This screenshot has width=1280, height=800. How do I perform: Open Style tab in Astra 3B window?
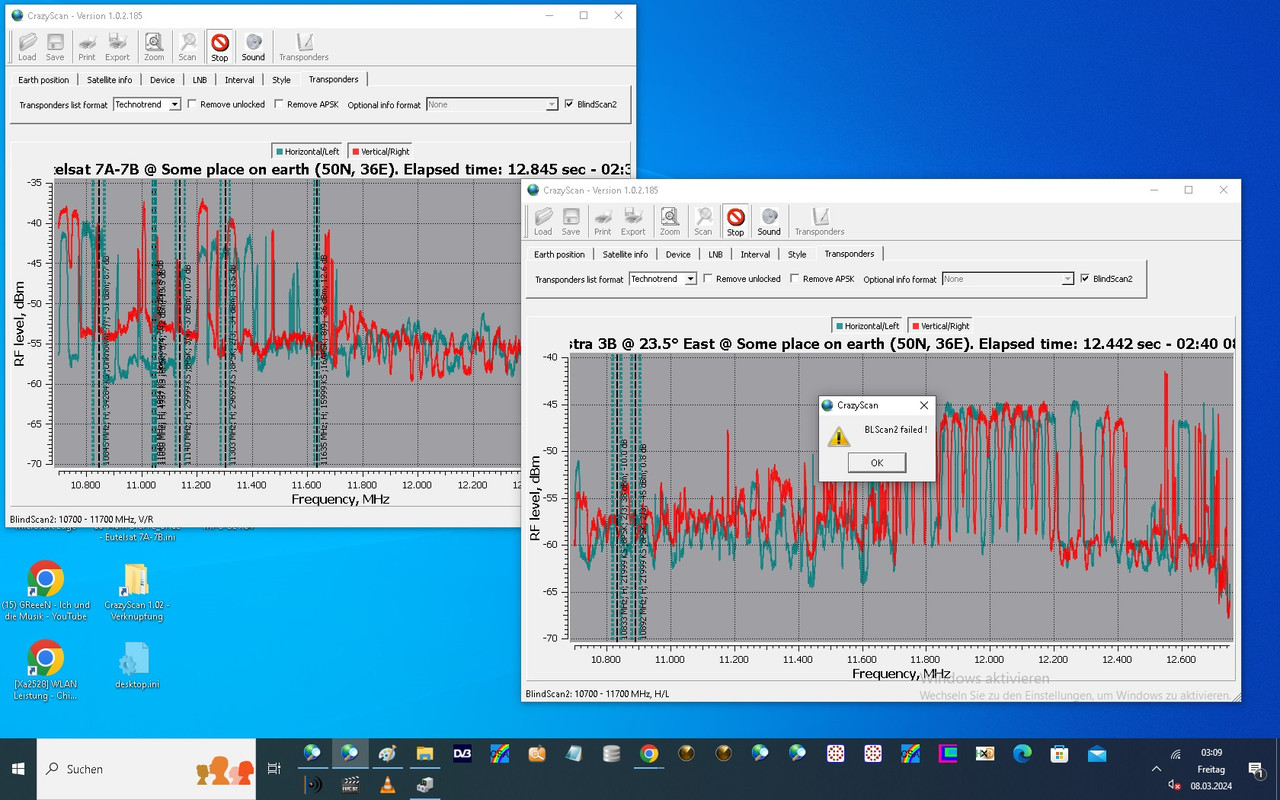pyautogui.click(x=797, y=255)
